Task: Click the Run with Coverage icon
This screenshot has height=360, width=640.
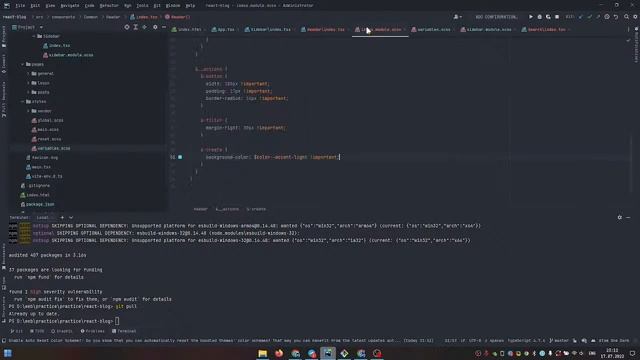Action: [x=548, y=17]
